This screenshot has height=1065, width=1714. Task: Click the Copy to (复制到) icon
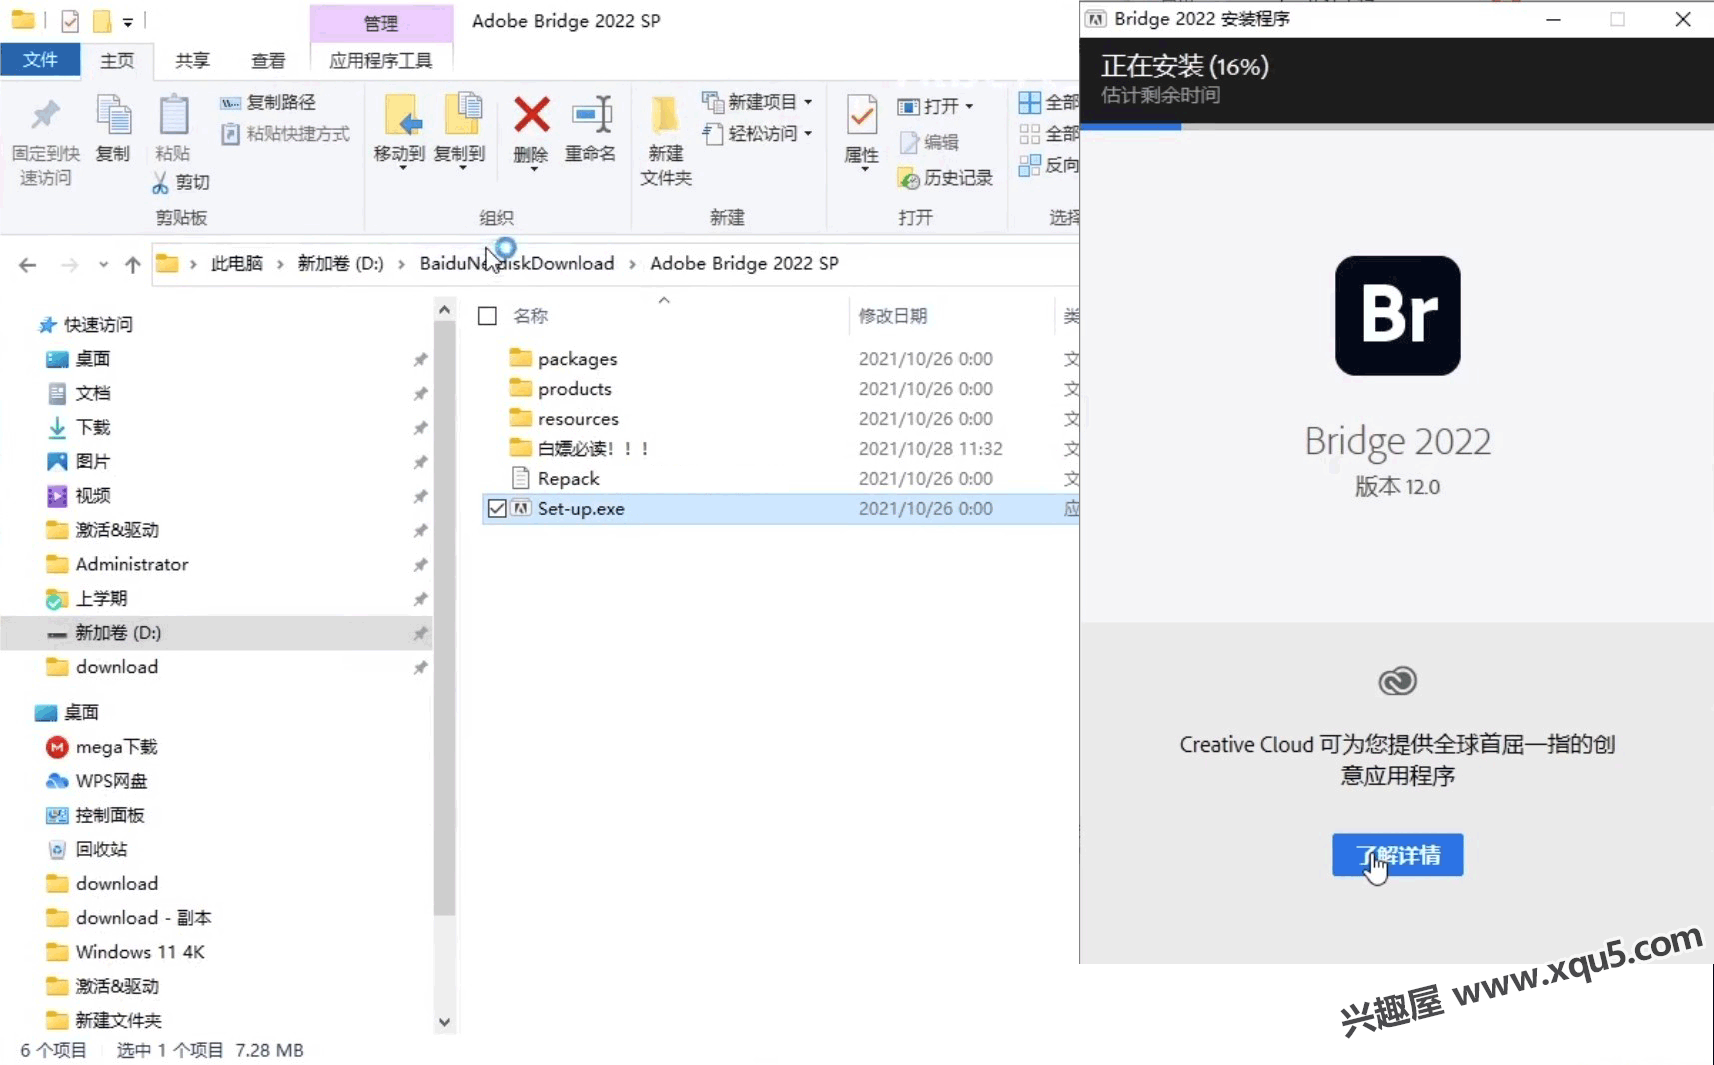[462, 114]
